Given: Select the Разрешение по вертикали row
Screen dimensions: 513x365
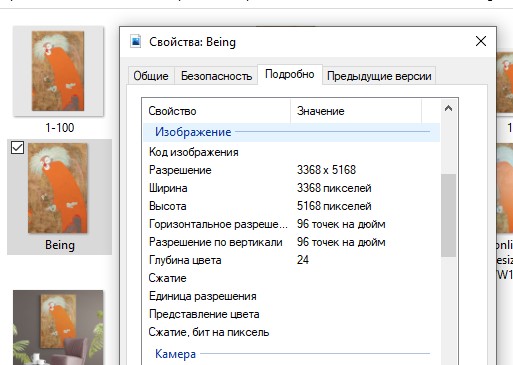Looking at the screenshot, I should (x=292, y=242).
